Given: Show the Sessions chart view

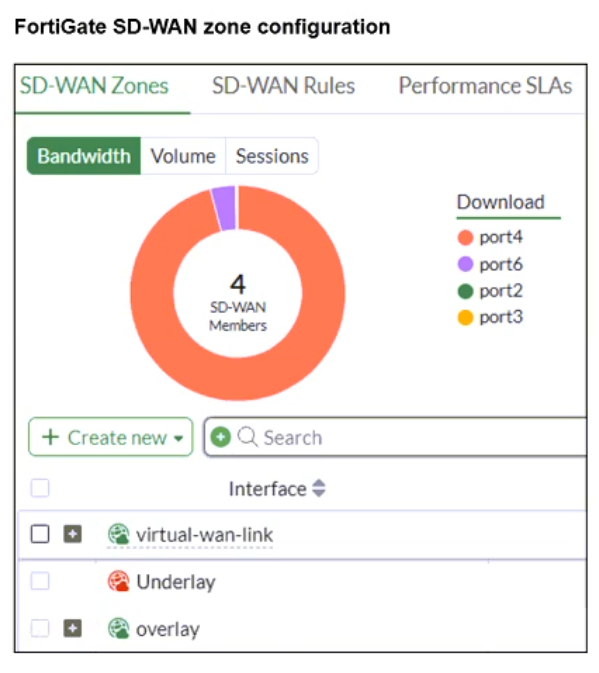Looking at the screenshot, I should point(272,156).
